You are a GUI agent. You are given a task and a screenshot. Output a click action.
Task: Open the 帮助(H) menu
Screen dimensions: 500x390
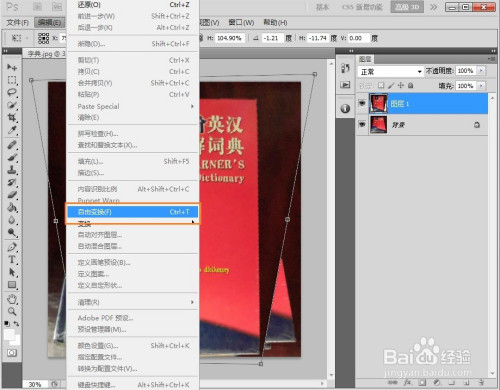tap(275, 22)
